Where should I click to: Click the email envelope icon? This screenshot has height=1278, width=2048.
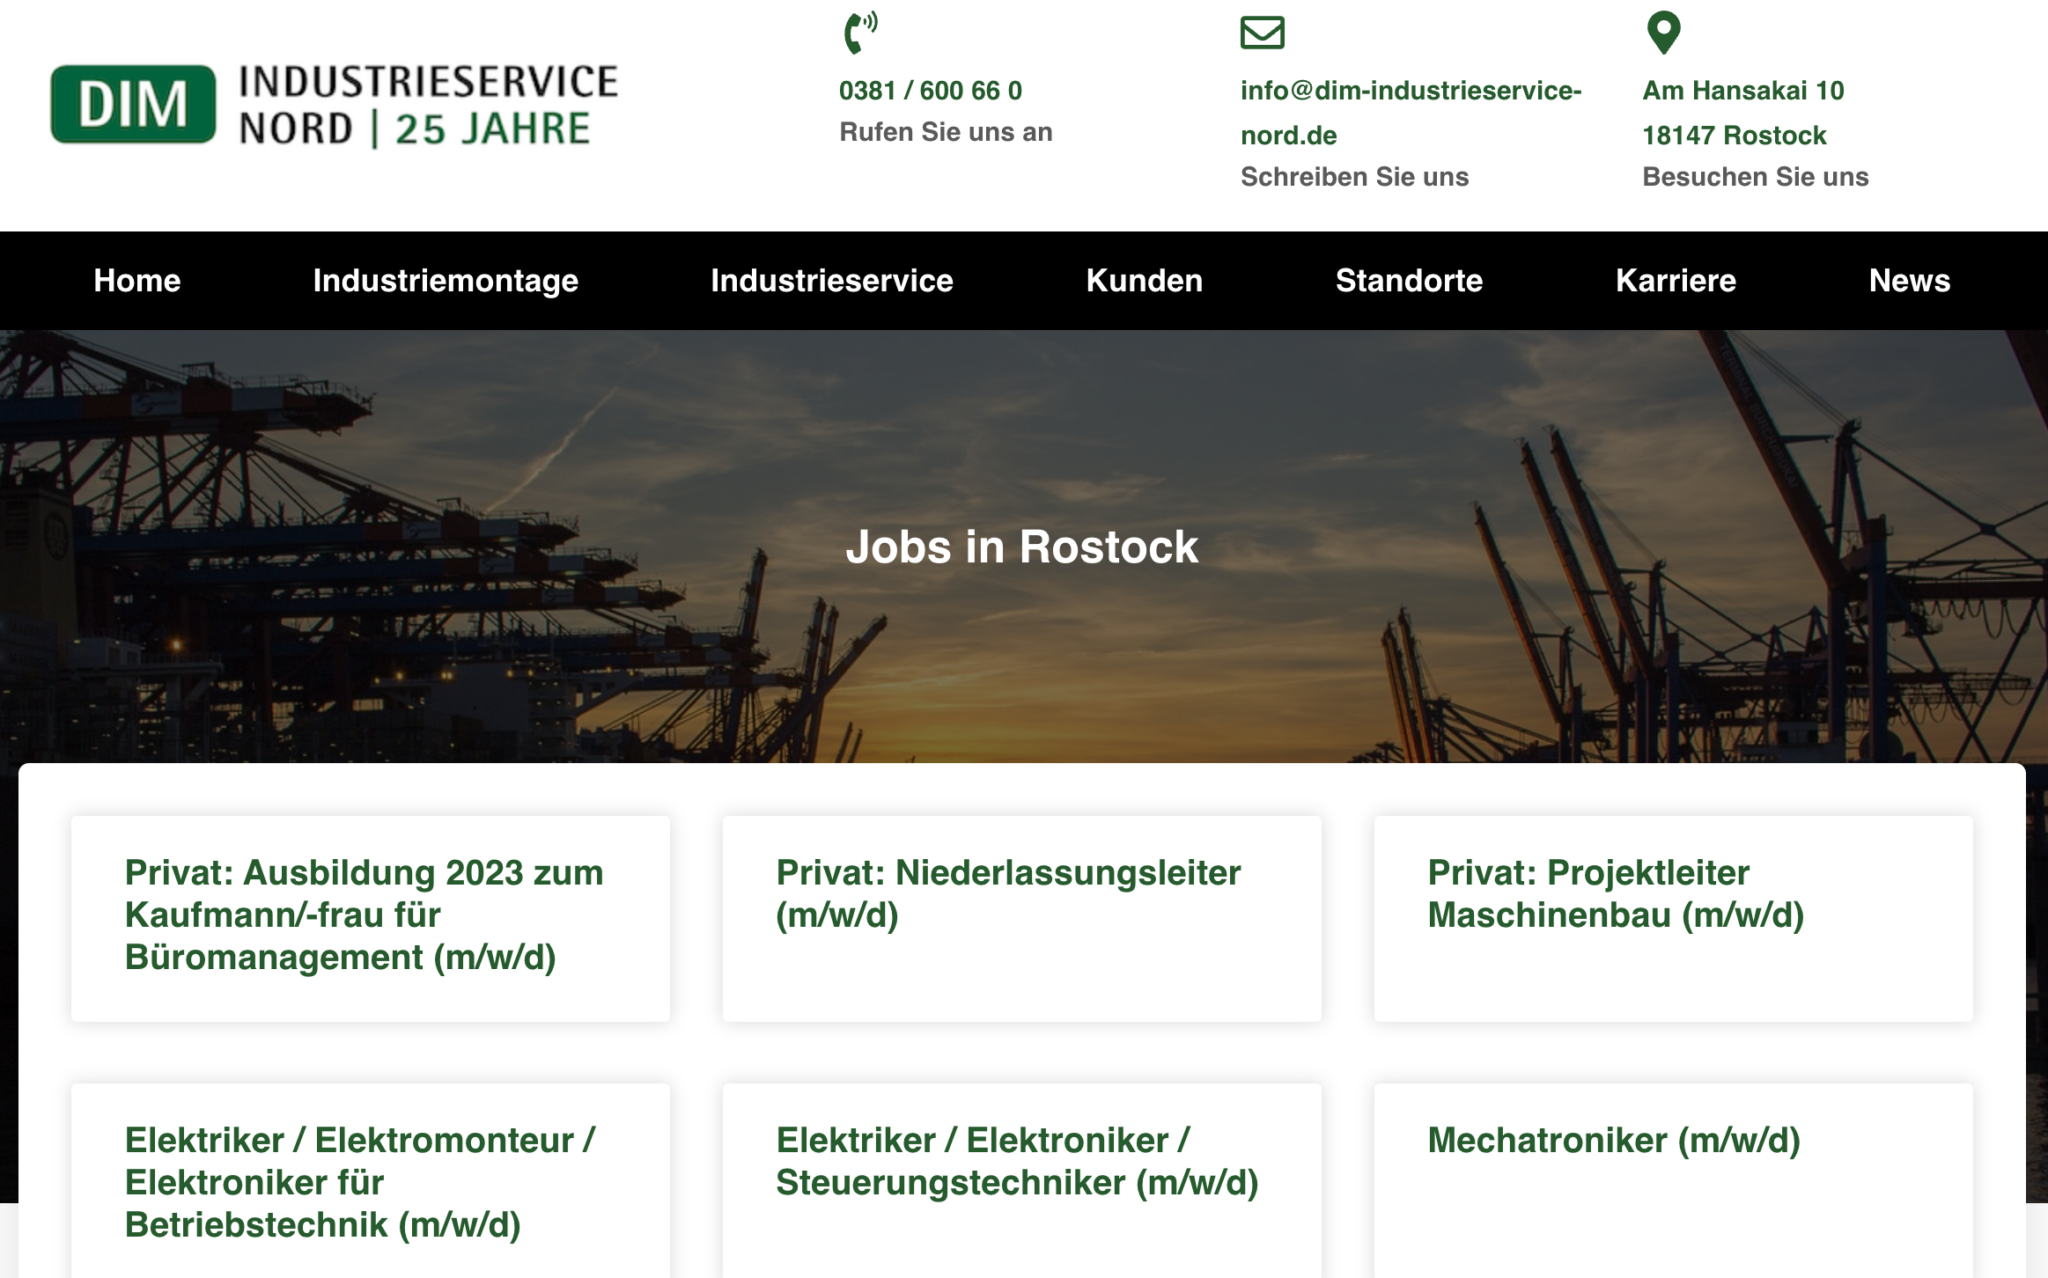(1262, 32)
